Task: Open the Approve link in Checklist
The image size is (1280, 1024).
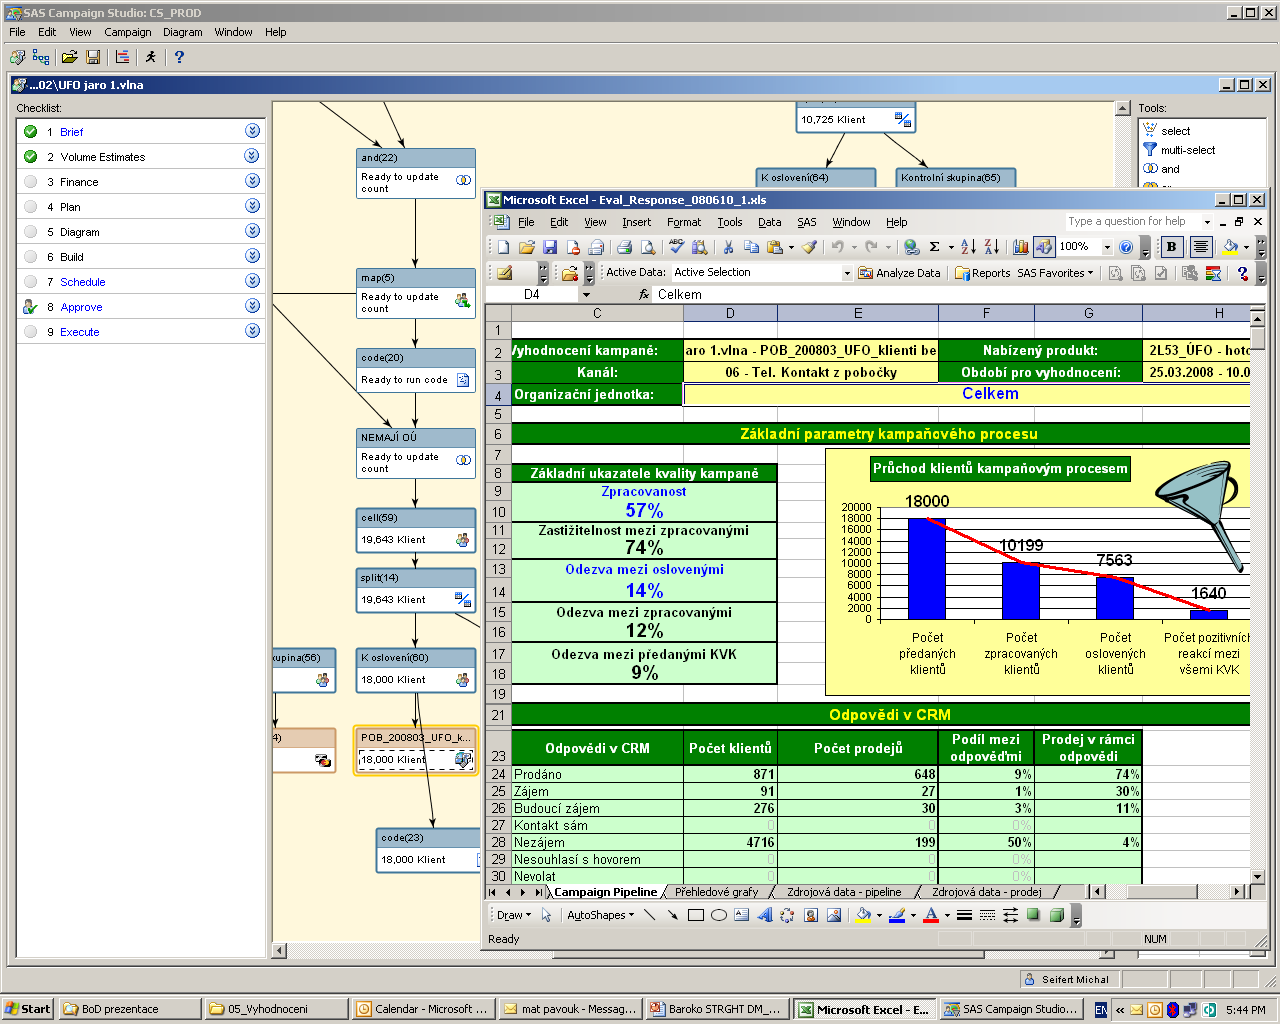Action: click(x=81, y=307)
